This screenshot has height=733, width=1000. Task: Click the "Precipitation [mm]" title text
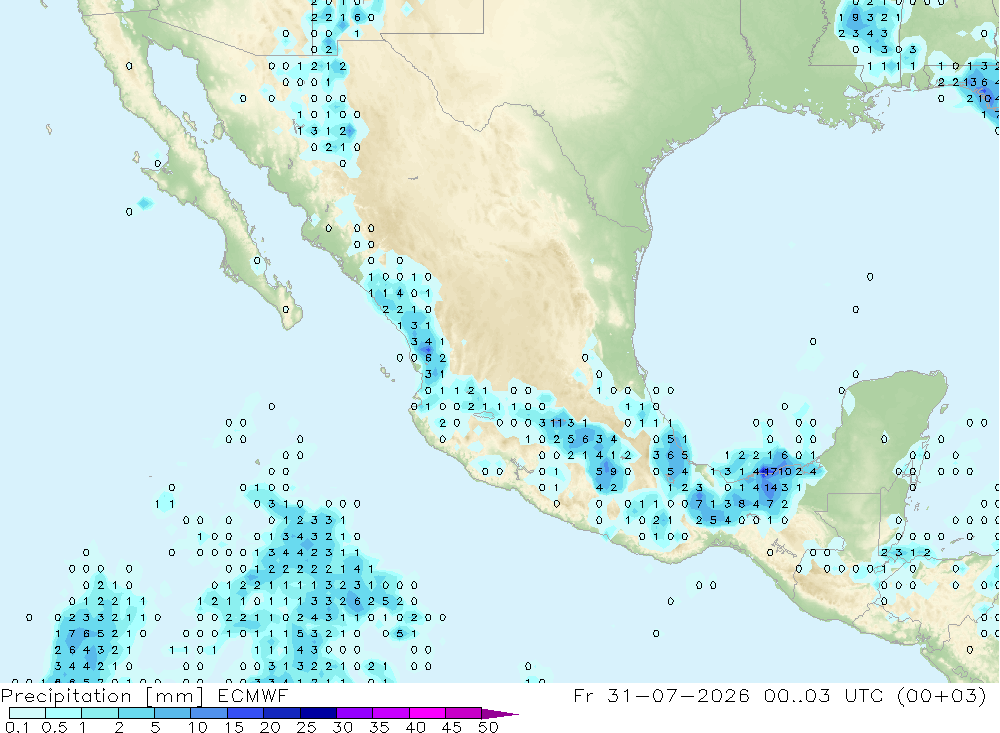102,697
